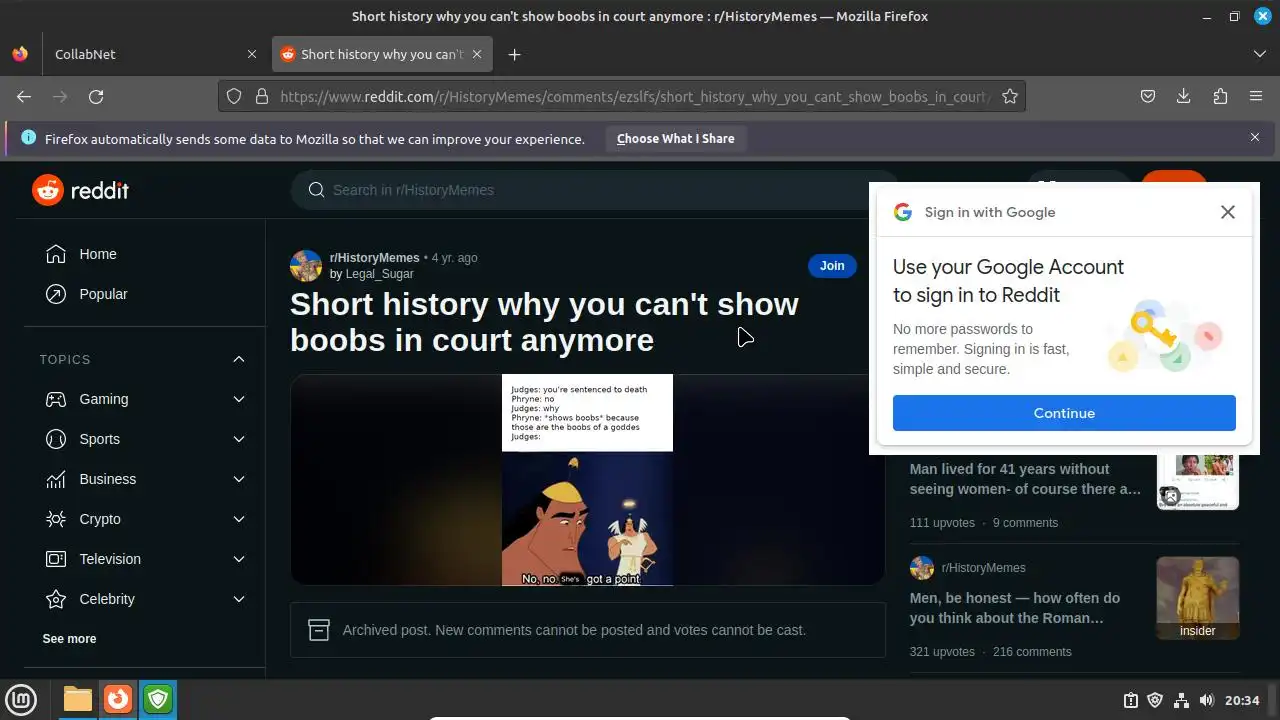This screenshot has width=1280, height=720.
Task: Click the r/HistoryMemes avatar beside 'Men, be honest'
Action: click(921, 568)
